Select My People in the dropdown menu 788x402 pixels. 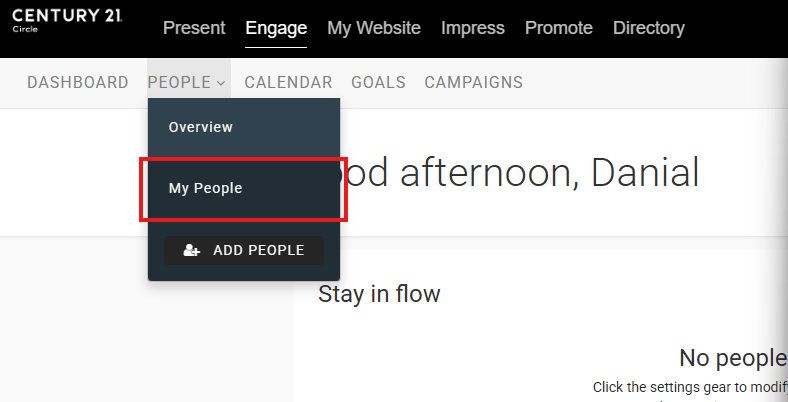(x=205, y=188)
